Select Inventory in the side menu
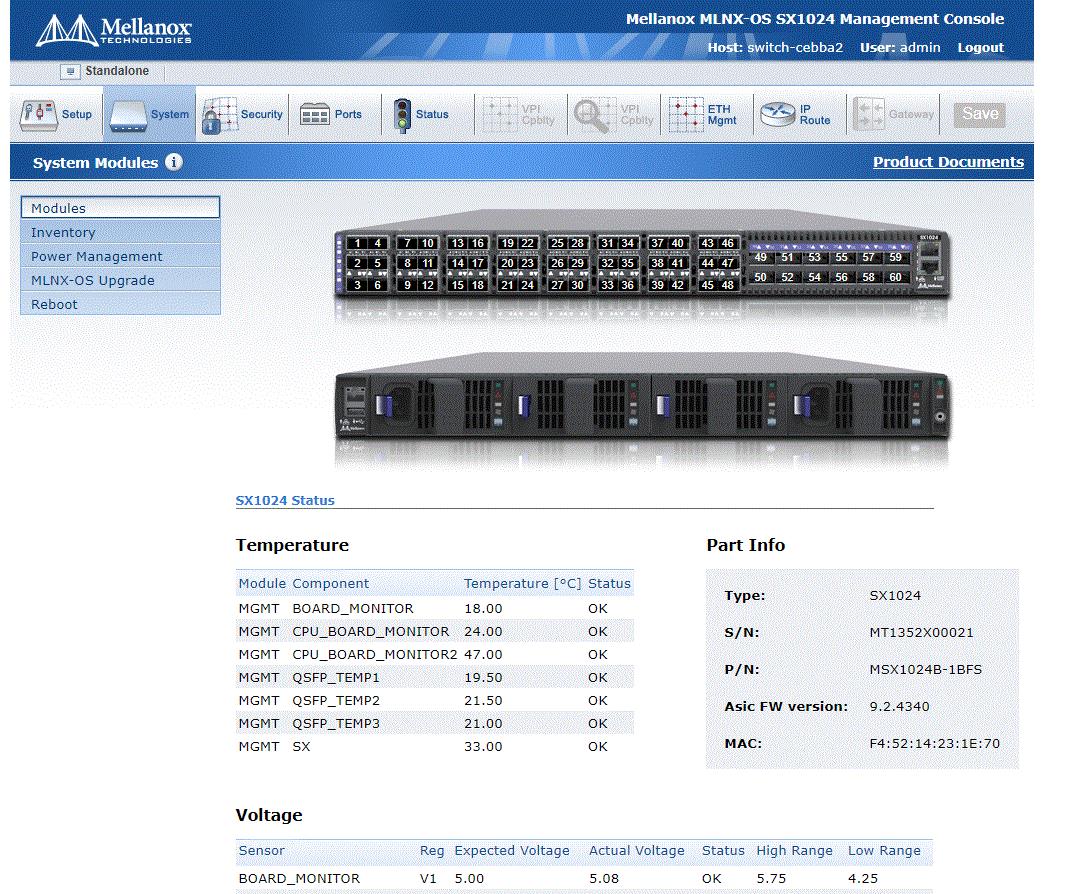1085x894 pixels. click(120, 232)
